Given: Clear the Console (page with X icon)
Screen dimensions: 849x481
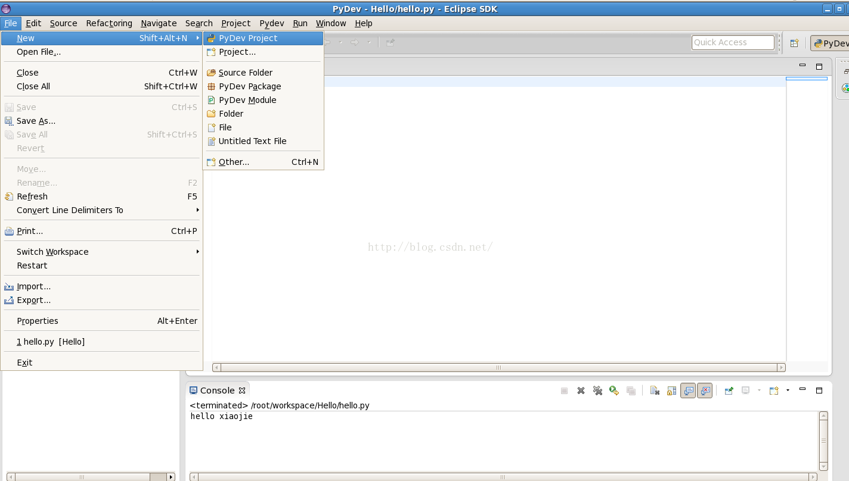Looking at the screenshot, I should 655,391.
